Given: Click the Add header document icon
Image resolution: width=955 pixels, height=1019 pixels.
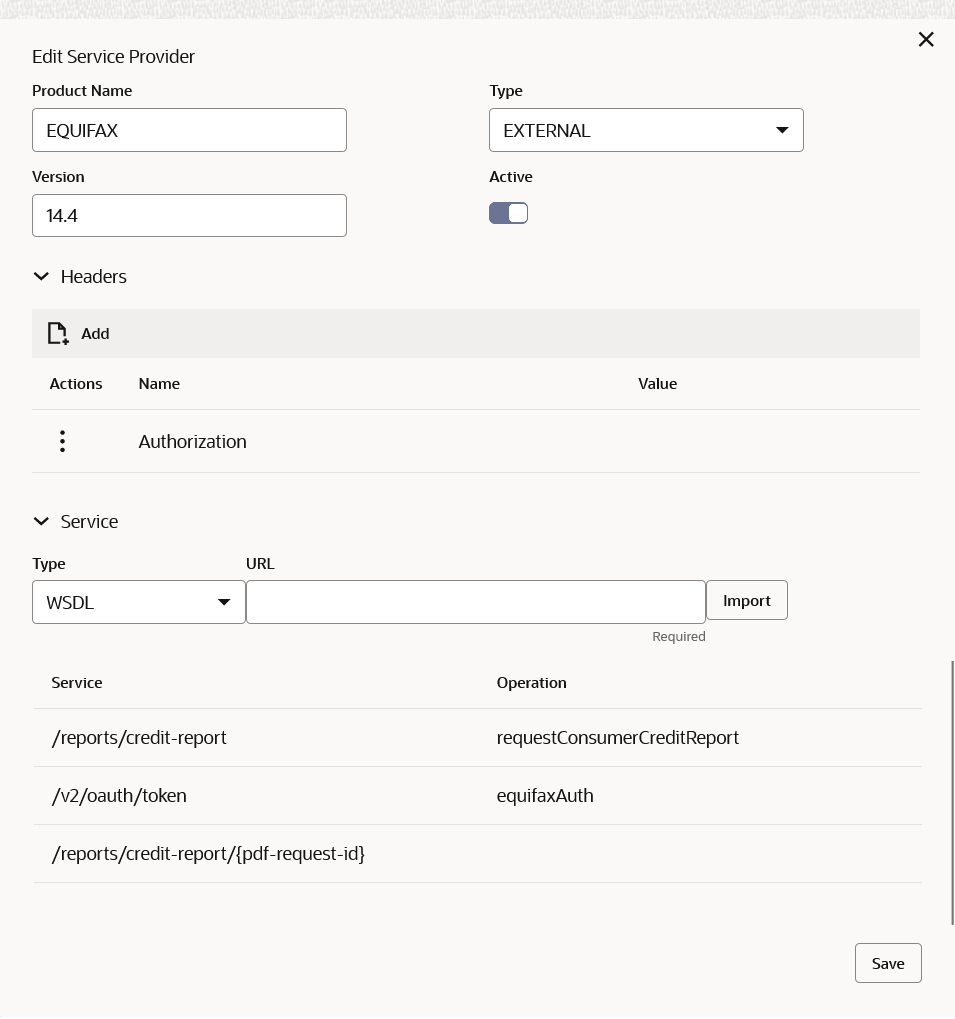Looking at the screenshot, I should (x=58, y=334).
